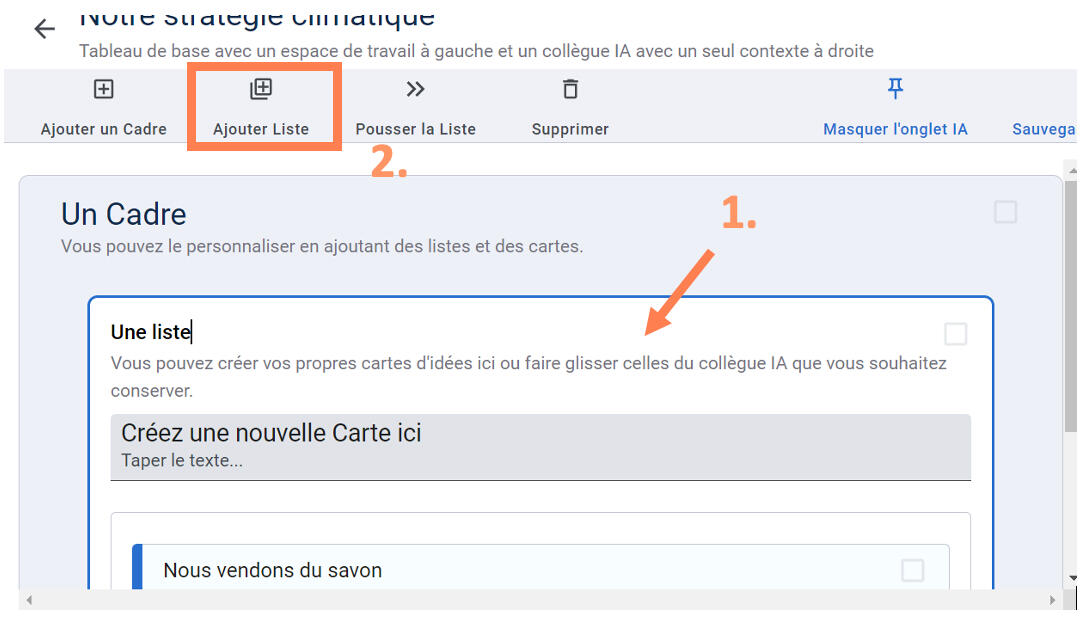Image resolution: width=1092 pixels, height=626 pixels.
Task: Click the Ajouter un Cadre plus icon
Action: tap(103, 89)
